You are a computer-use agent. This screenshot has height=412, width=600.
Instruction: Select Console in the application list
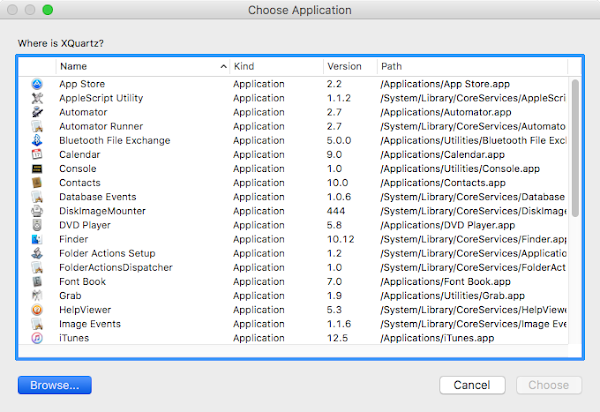point(78,169)
